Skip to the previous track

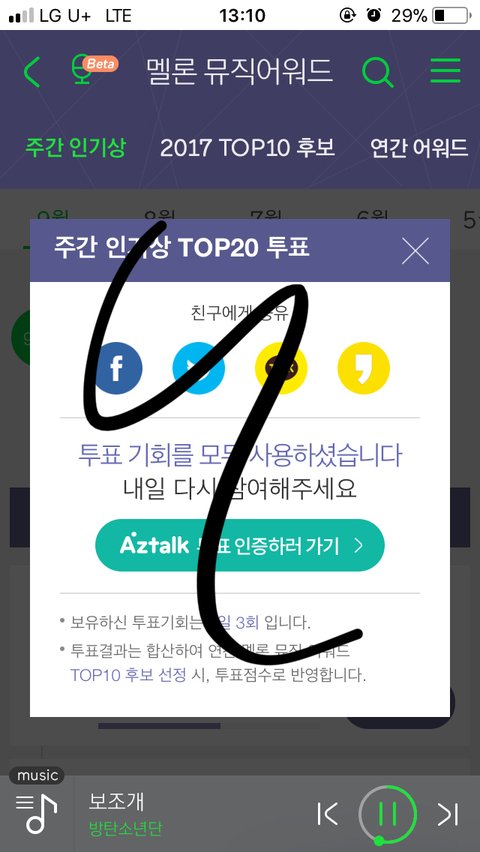328,813
